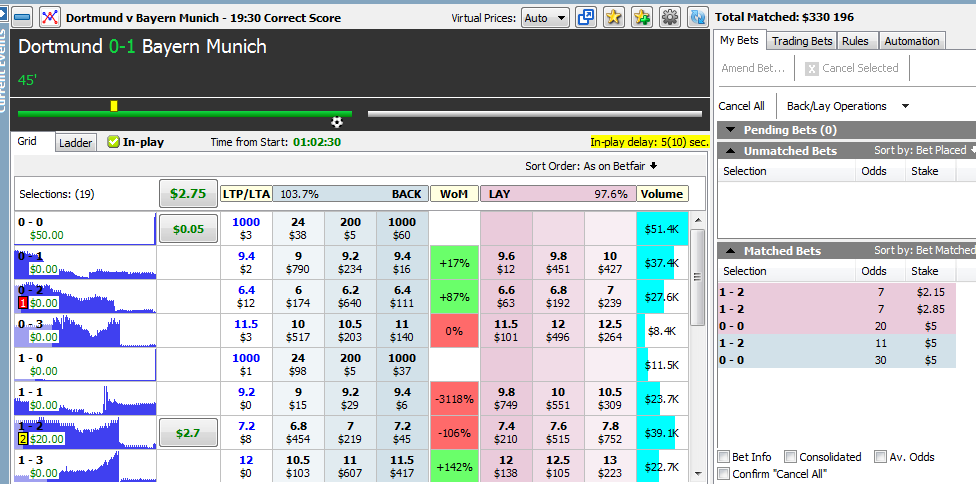976x484 pixels.
Task: Back 0 - 1 at 9.4 for $16
Action: [x=402, y=263]
